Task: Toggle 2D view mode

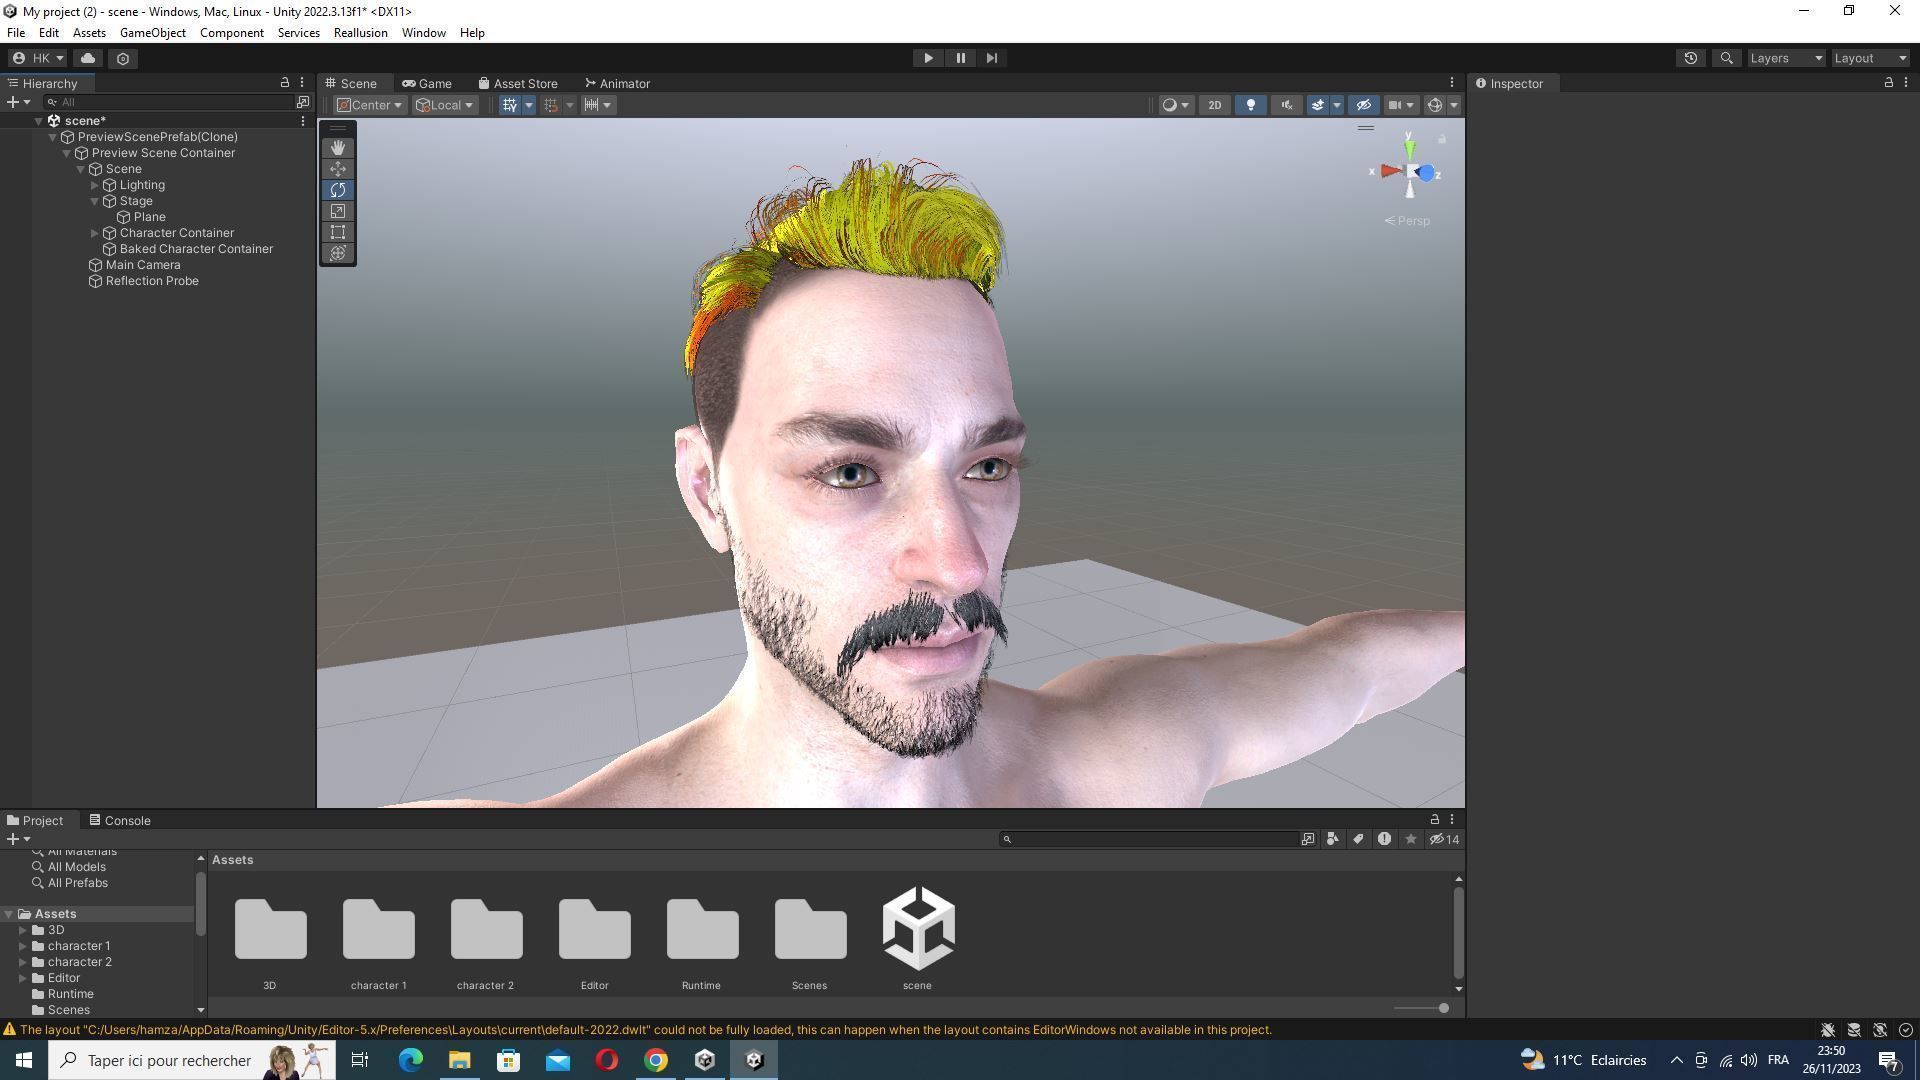Action: click(1214, 105)
